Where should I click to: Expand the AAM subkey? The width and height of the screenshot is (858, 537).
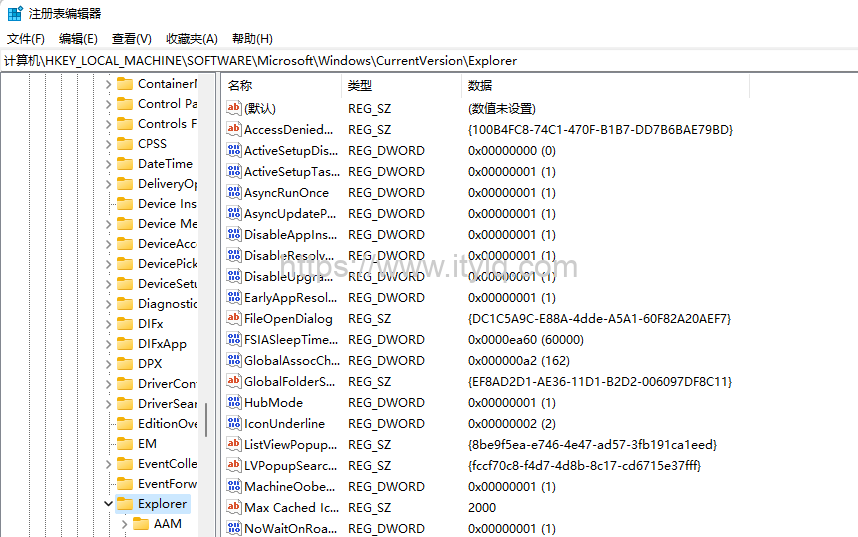(x=124, y=524)
